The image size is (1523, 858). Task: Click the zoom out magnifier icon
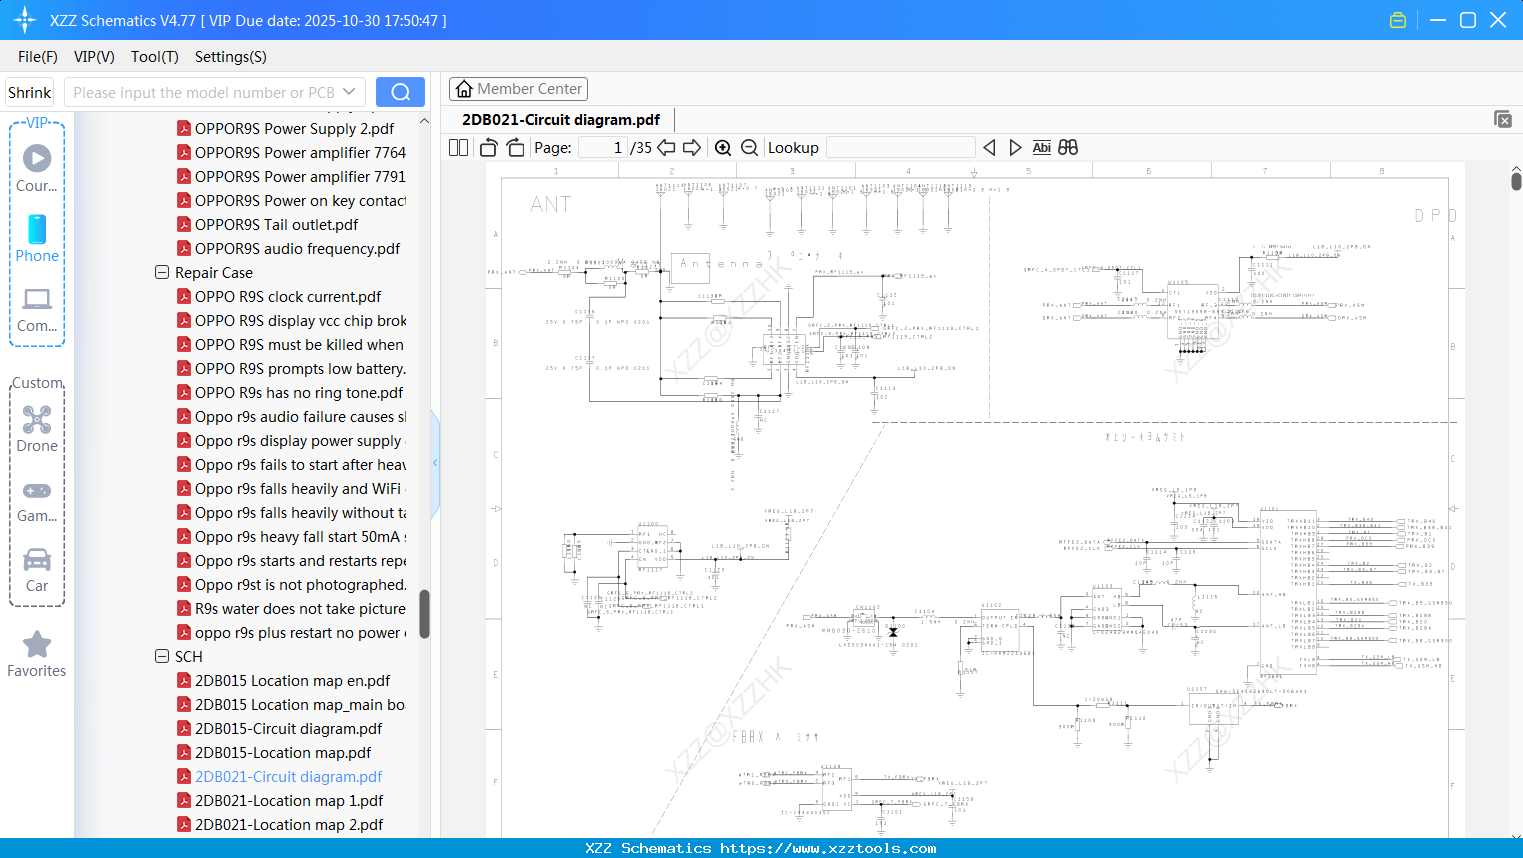coord(749,148)
